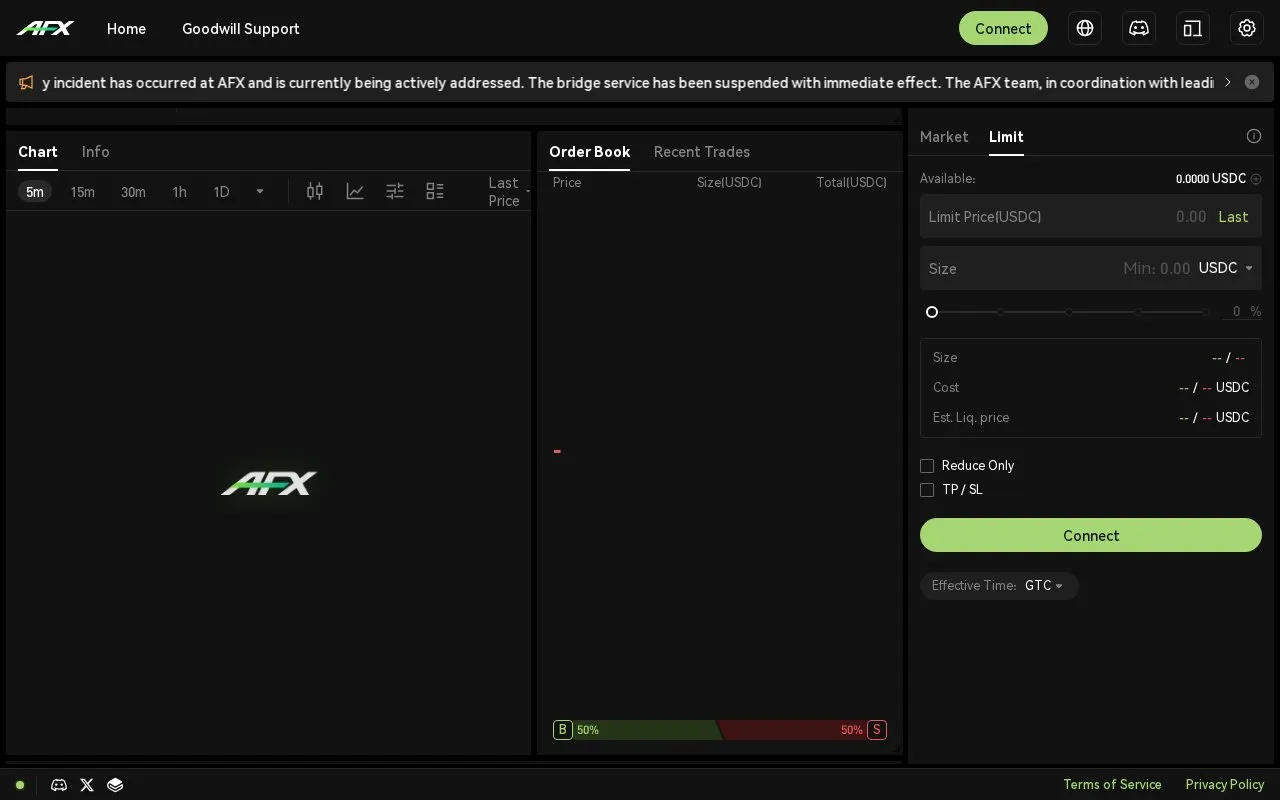Switch to the Info tab
1280x800 pixels.
tap(96, 152)
